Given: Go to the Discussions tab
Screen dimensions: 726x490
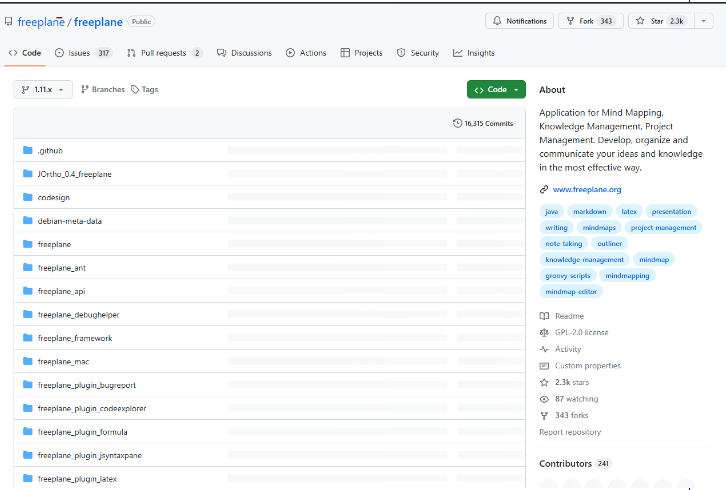Looking at the screenshot, I should click(244, 53).
